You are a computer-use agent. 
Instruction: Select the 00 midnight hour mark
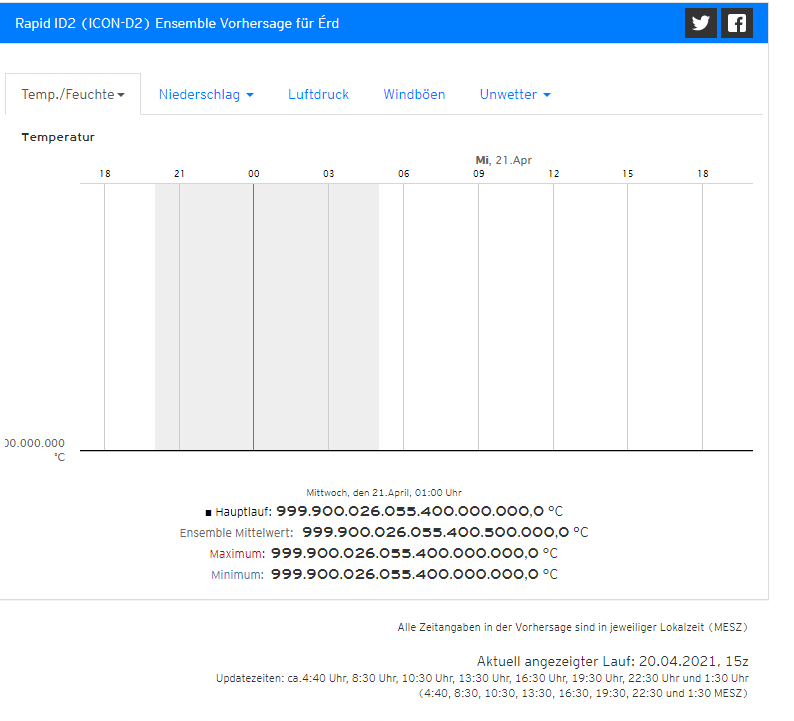point(254,174)
